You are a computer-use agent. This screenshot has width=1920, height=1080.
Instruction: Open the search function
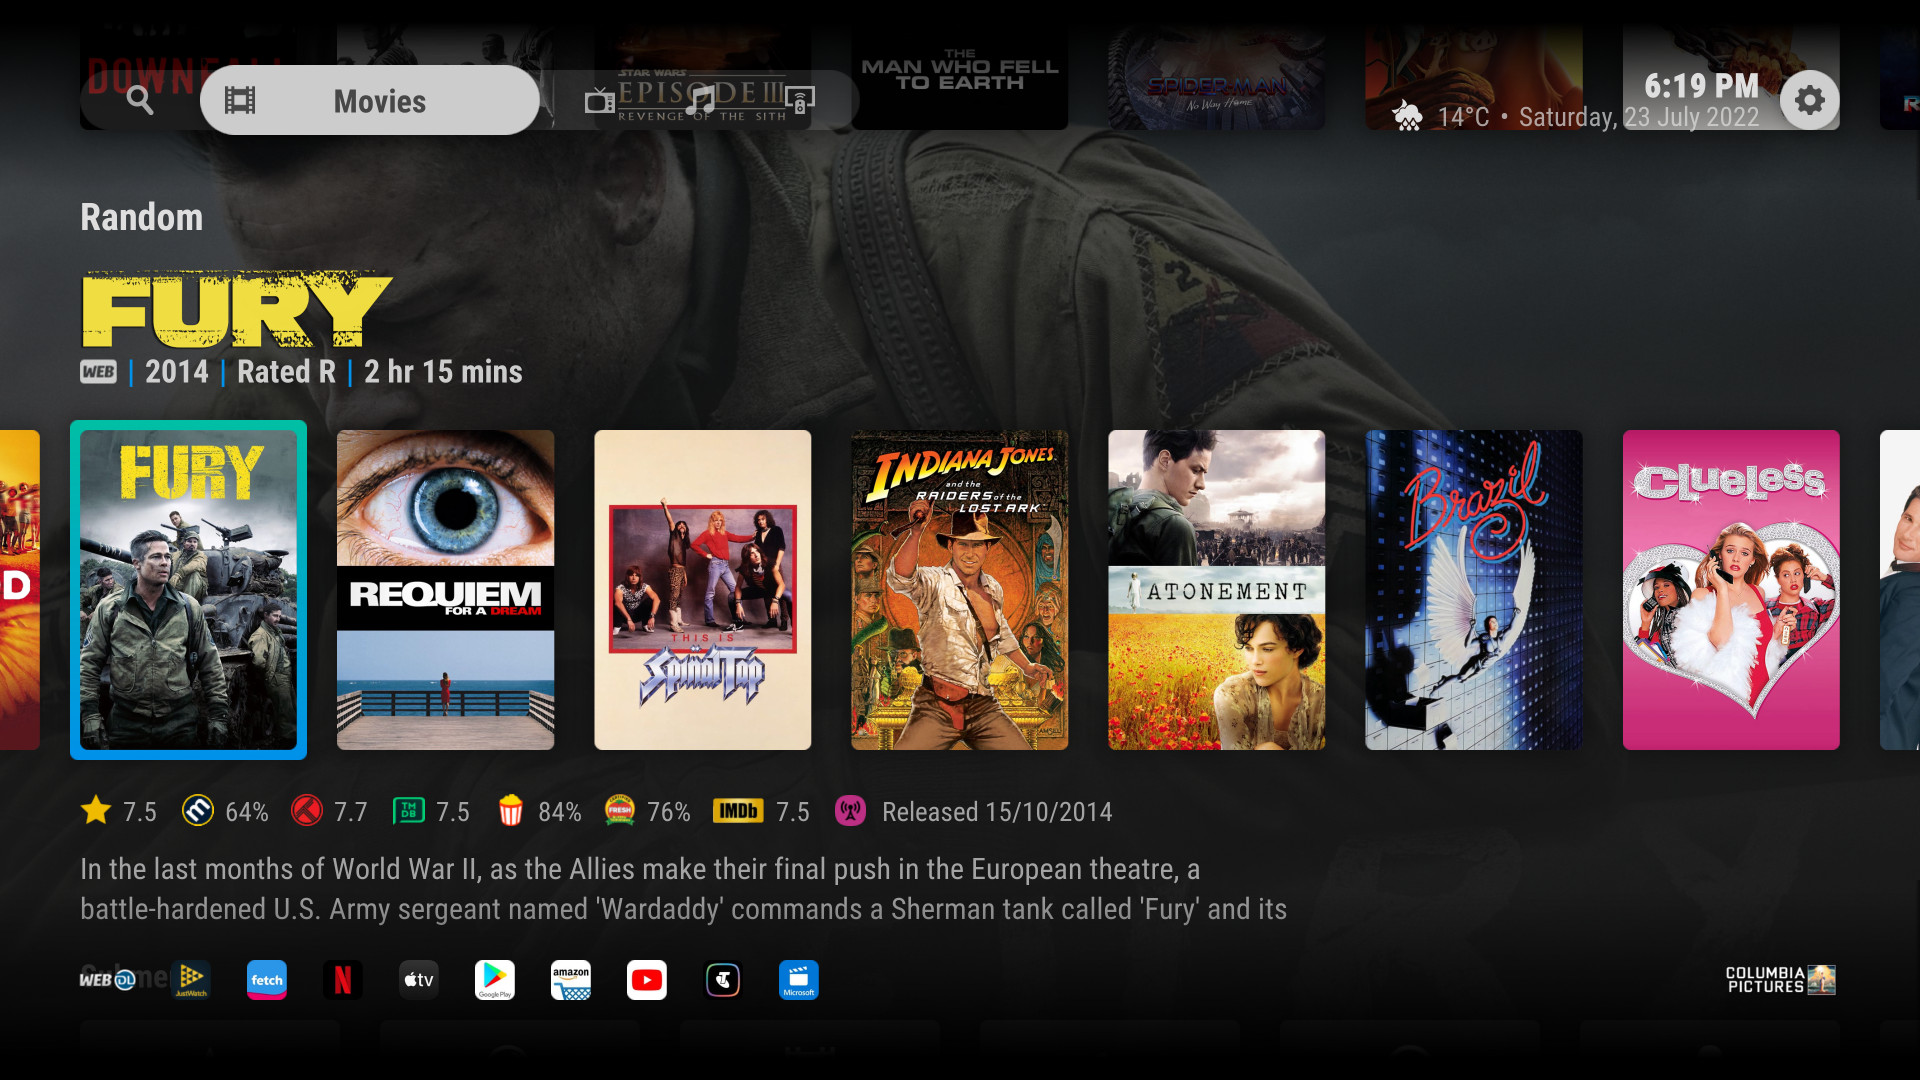[140, 100]
